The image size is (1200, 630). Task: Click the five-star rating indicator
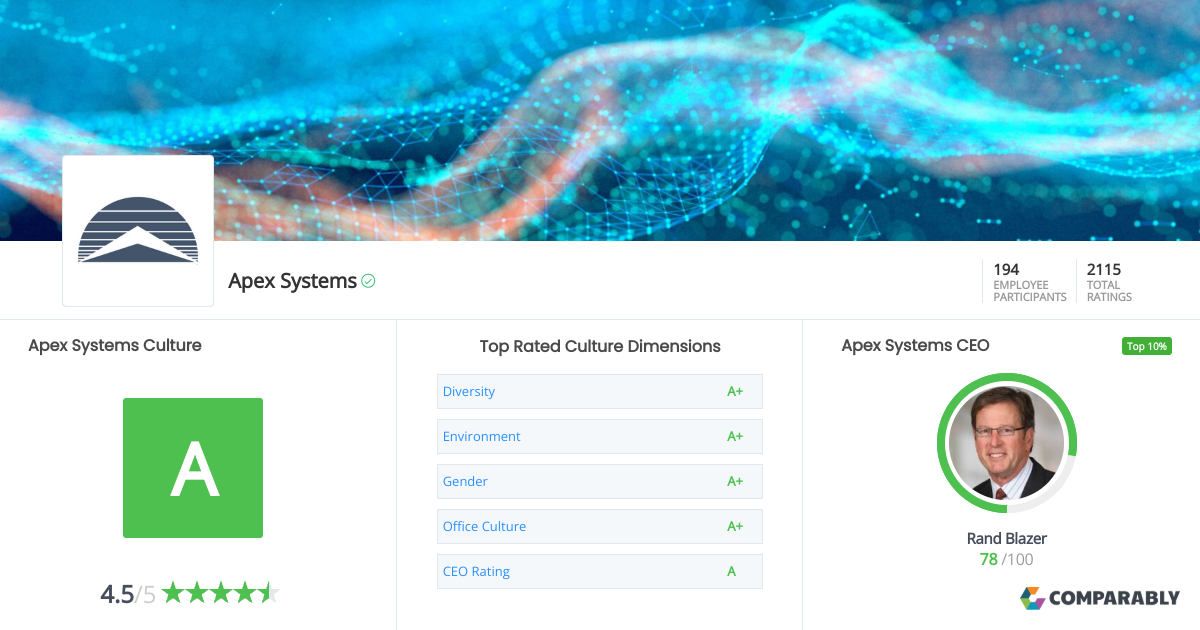pos(220,593)
